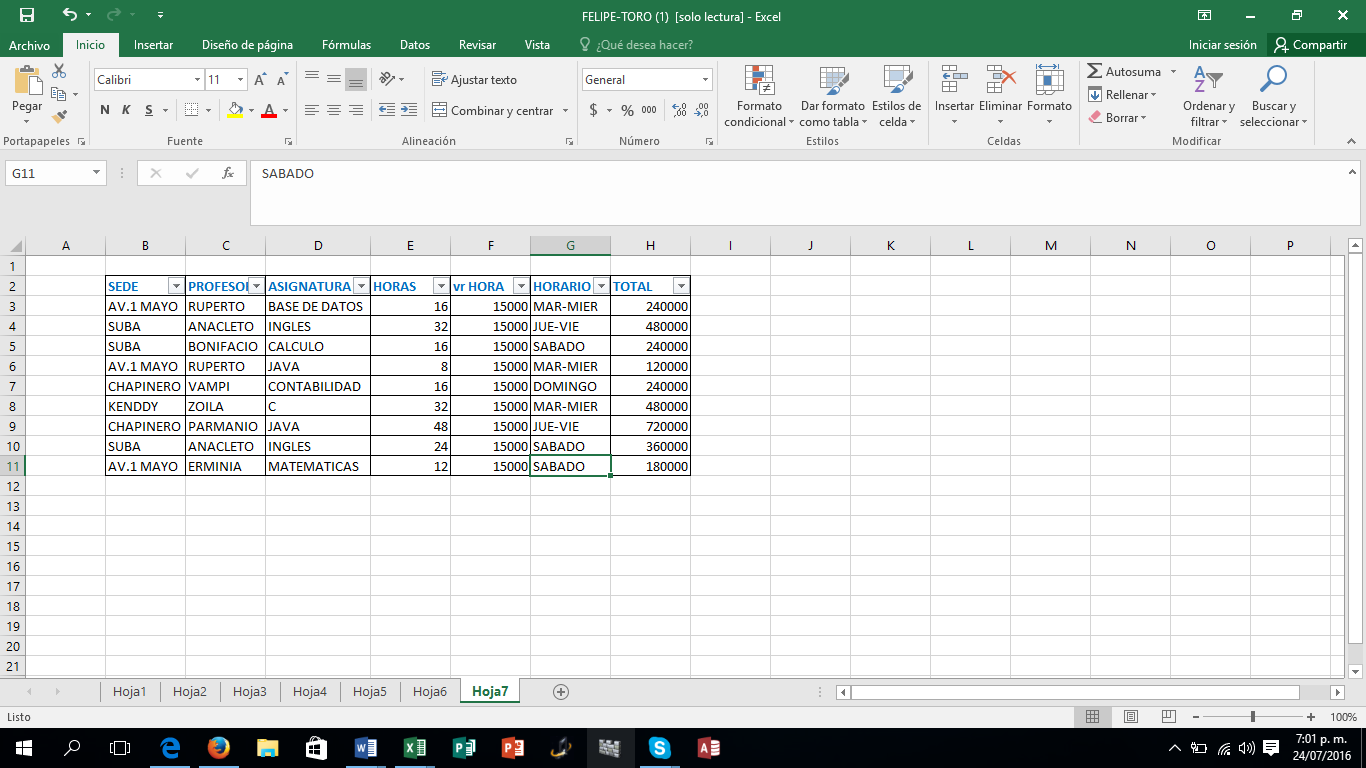The height and width of the screenshot is (768, 1366).
Task: Click the Ordenar y filtrar icon
Action: (1205, 97)
